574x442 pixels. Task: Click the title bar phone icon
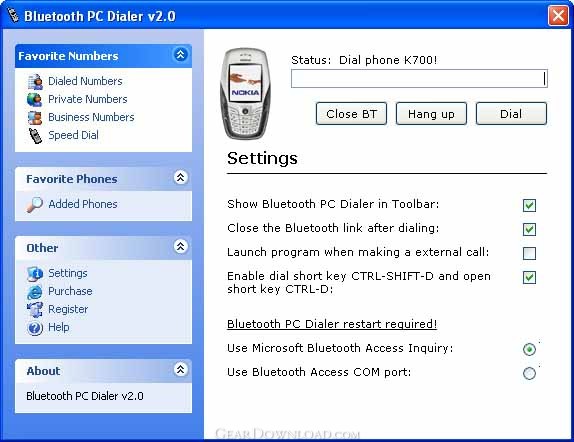tap(13, 15)
